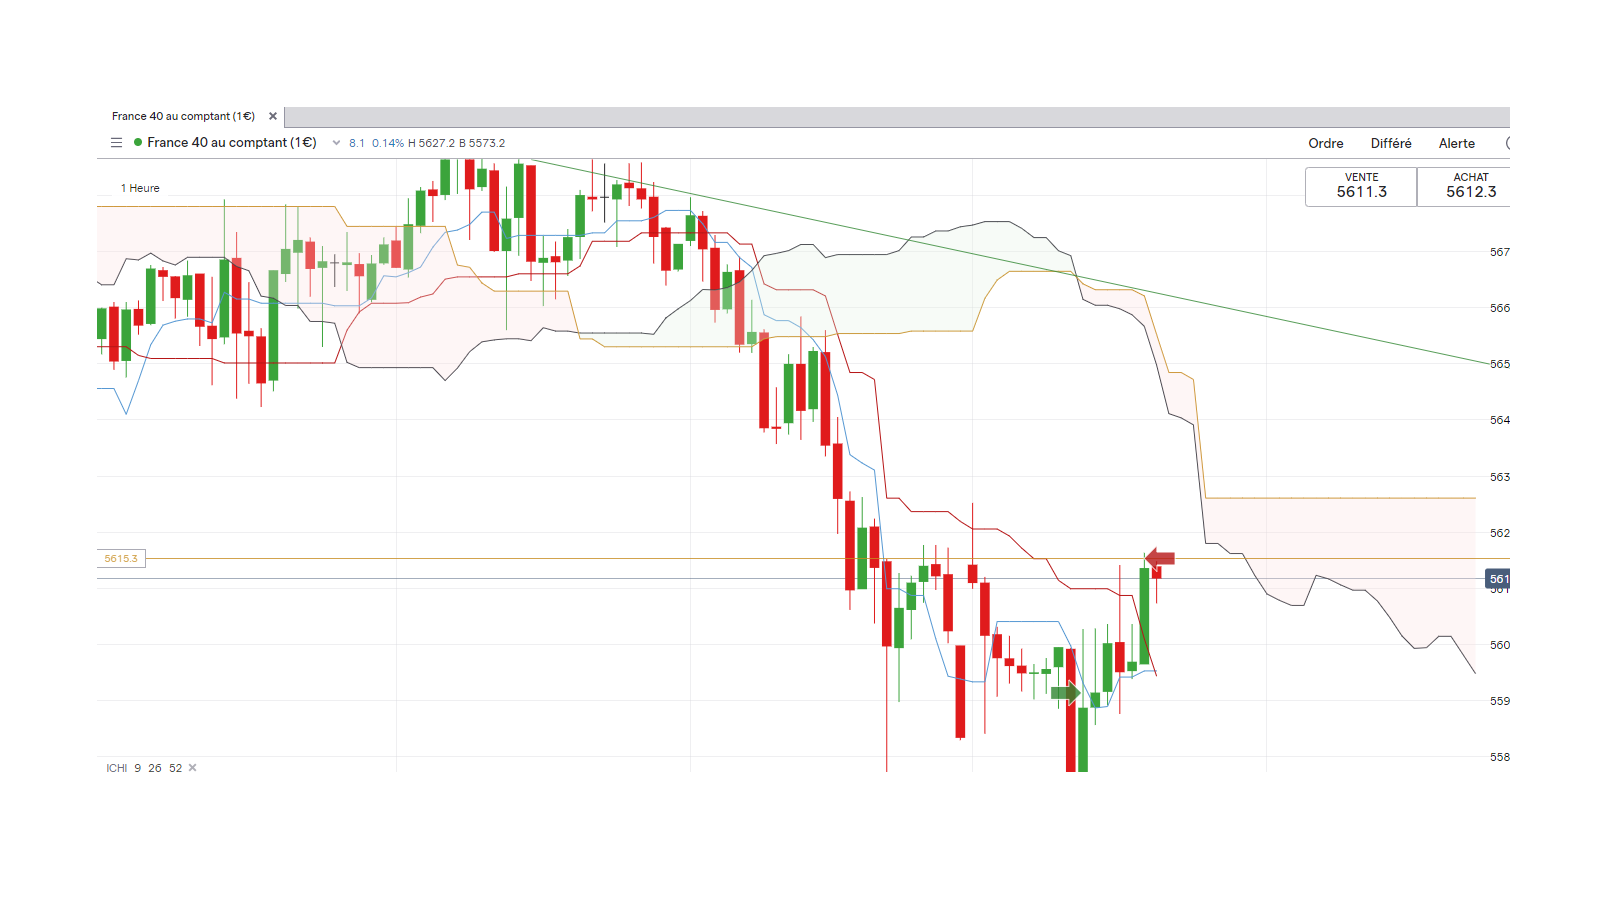Open the 1 Heure timeframe selector

[x=140, y=188]
